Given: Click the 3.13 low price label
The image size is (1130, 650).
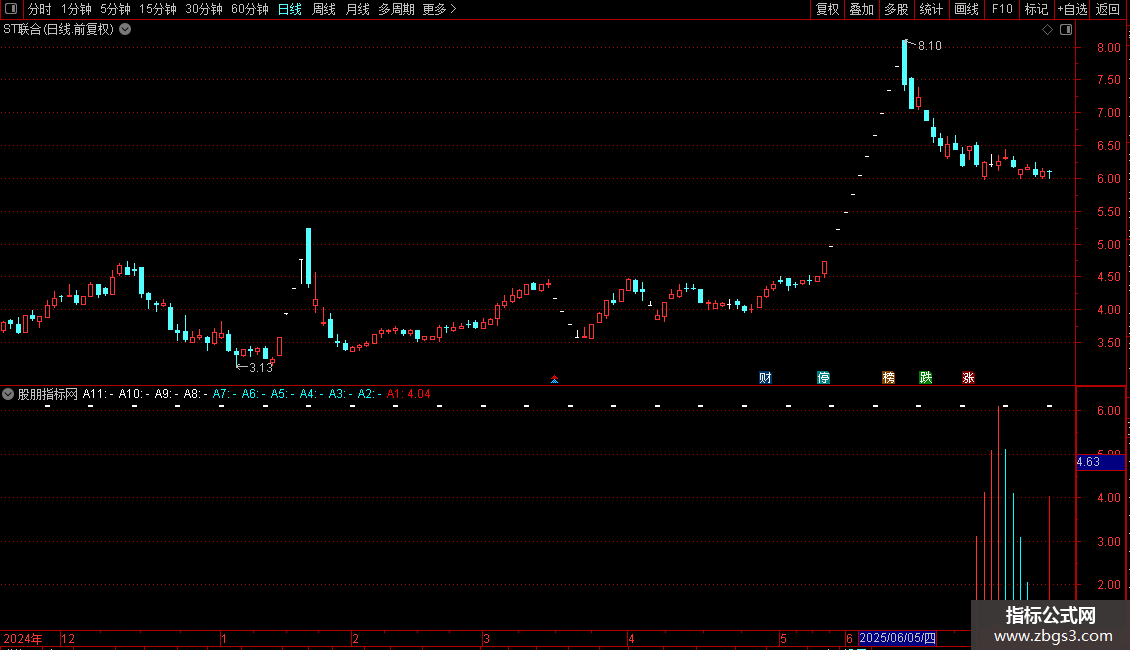Looking at the screenshot, I should pos(261,368).
